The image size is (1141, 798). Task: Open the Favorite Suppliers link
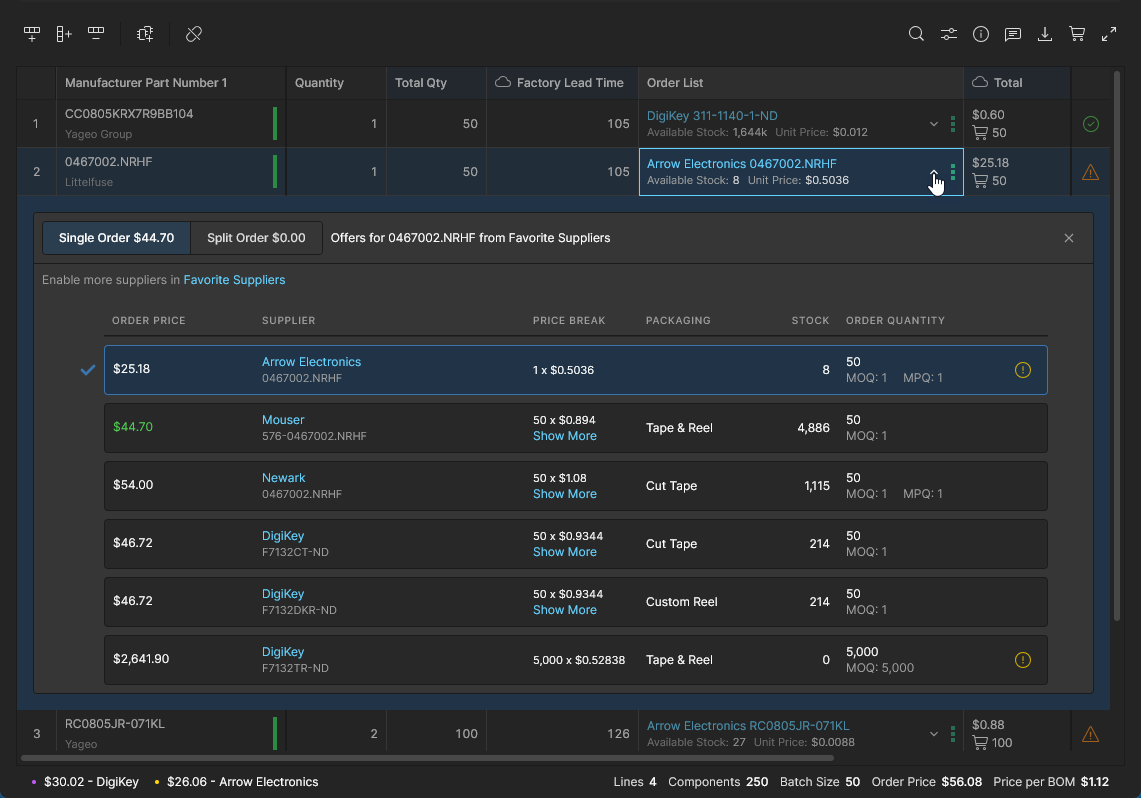point(234,280)
